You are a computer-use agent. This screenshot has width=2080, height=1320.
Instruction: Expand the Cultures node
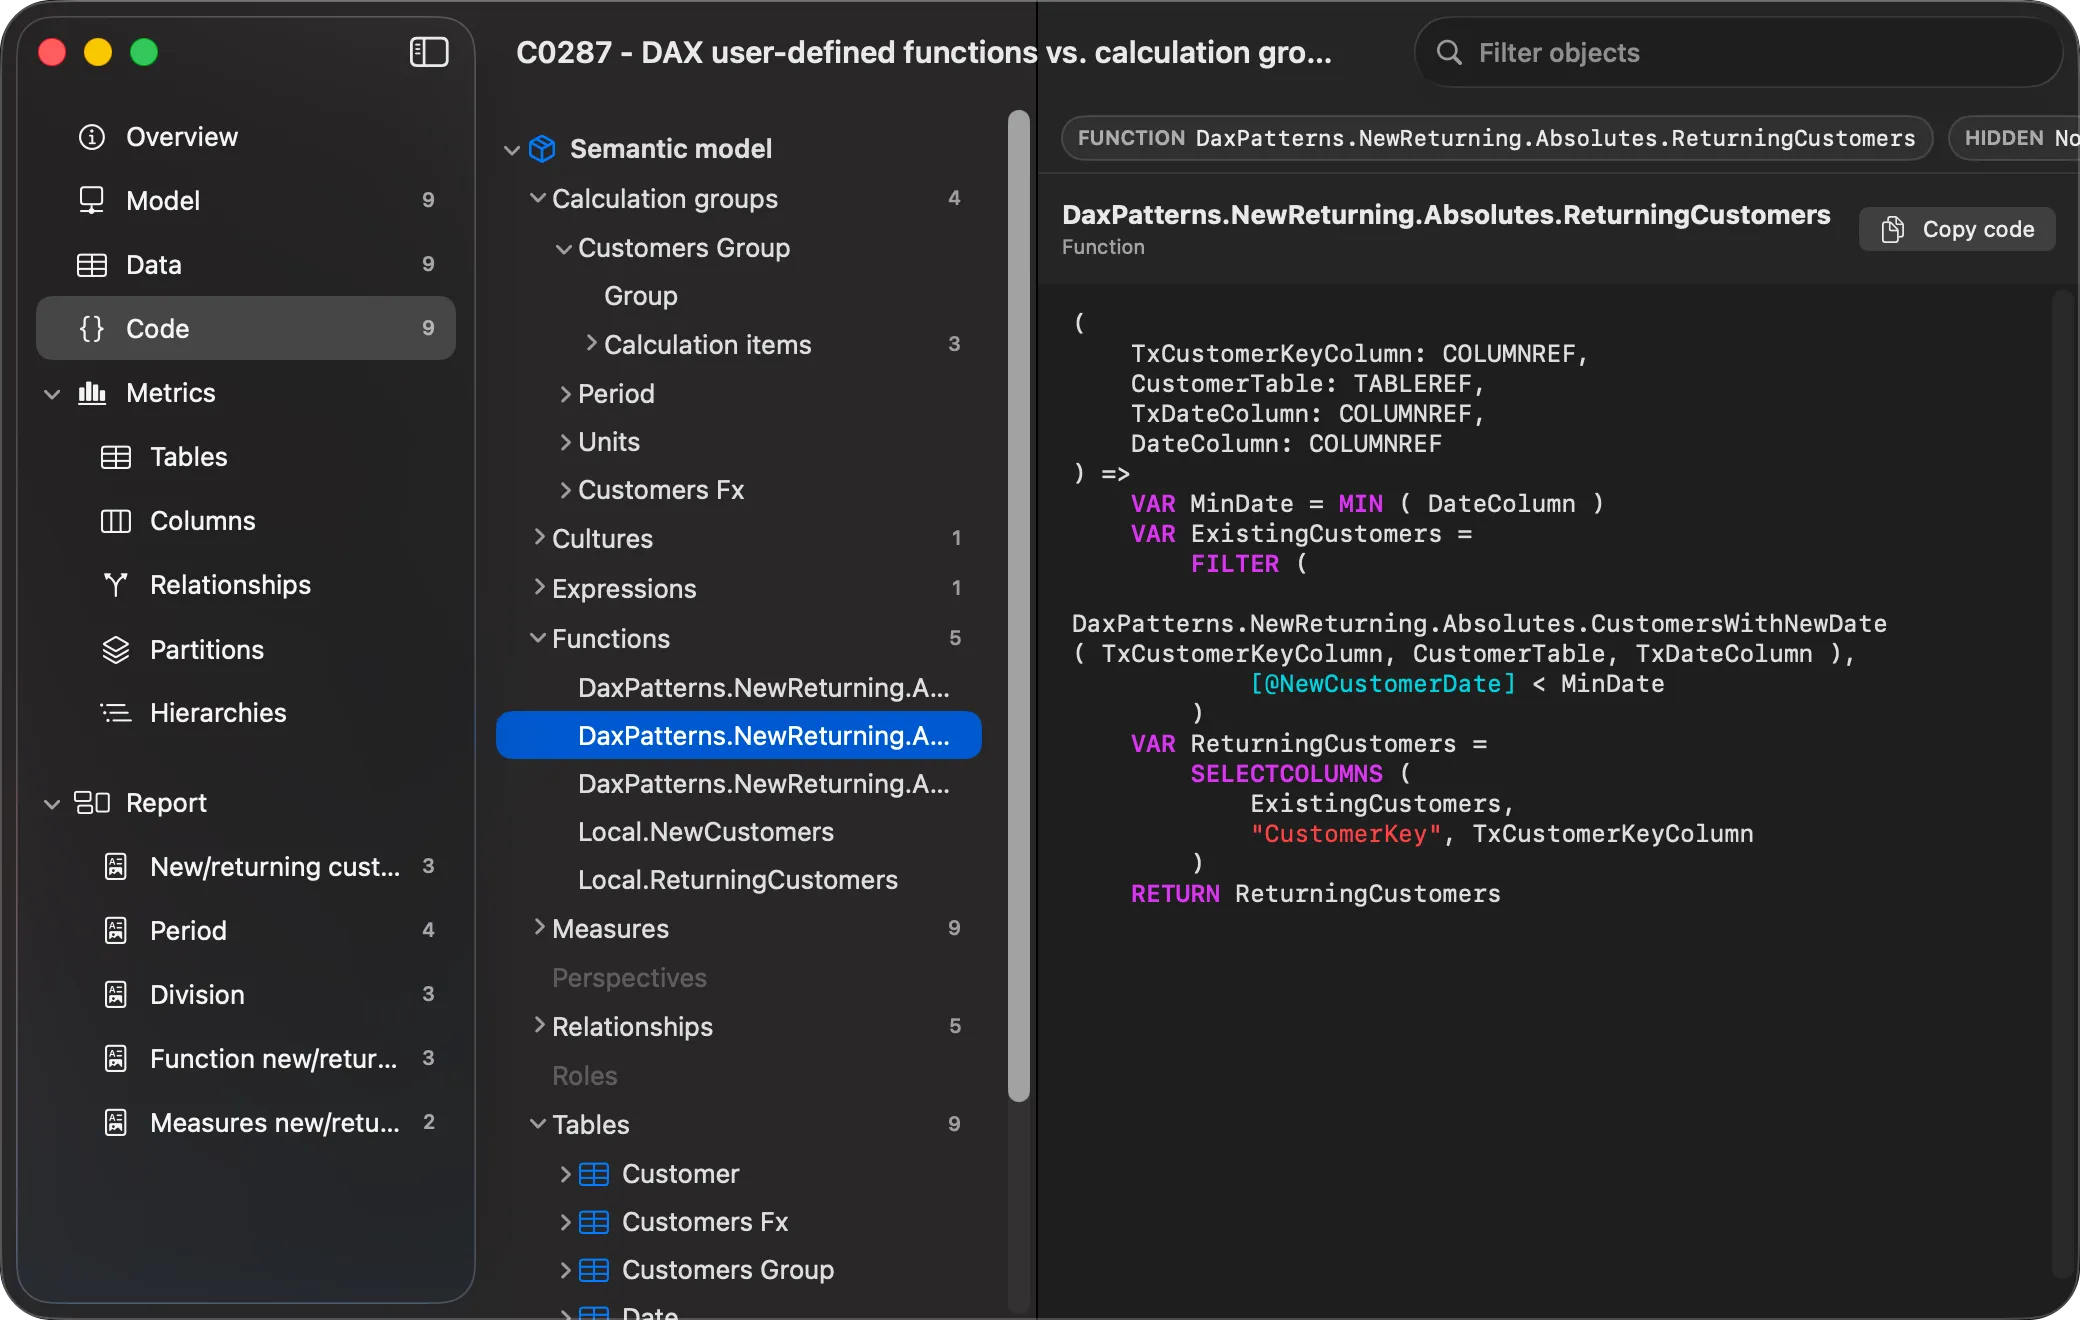point(539,537)
